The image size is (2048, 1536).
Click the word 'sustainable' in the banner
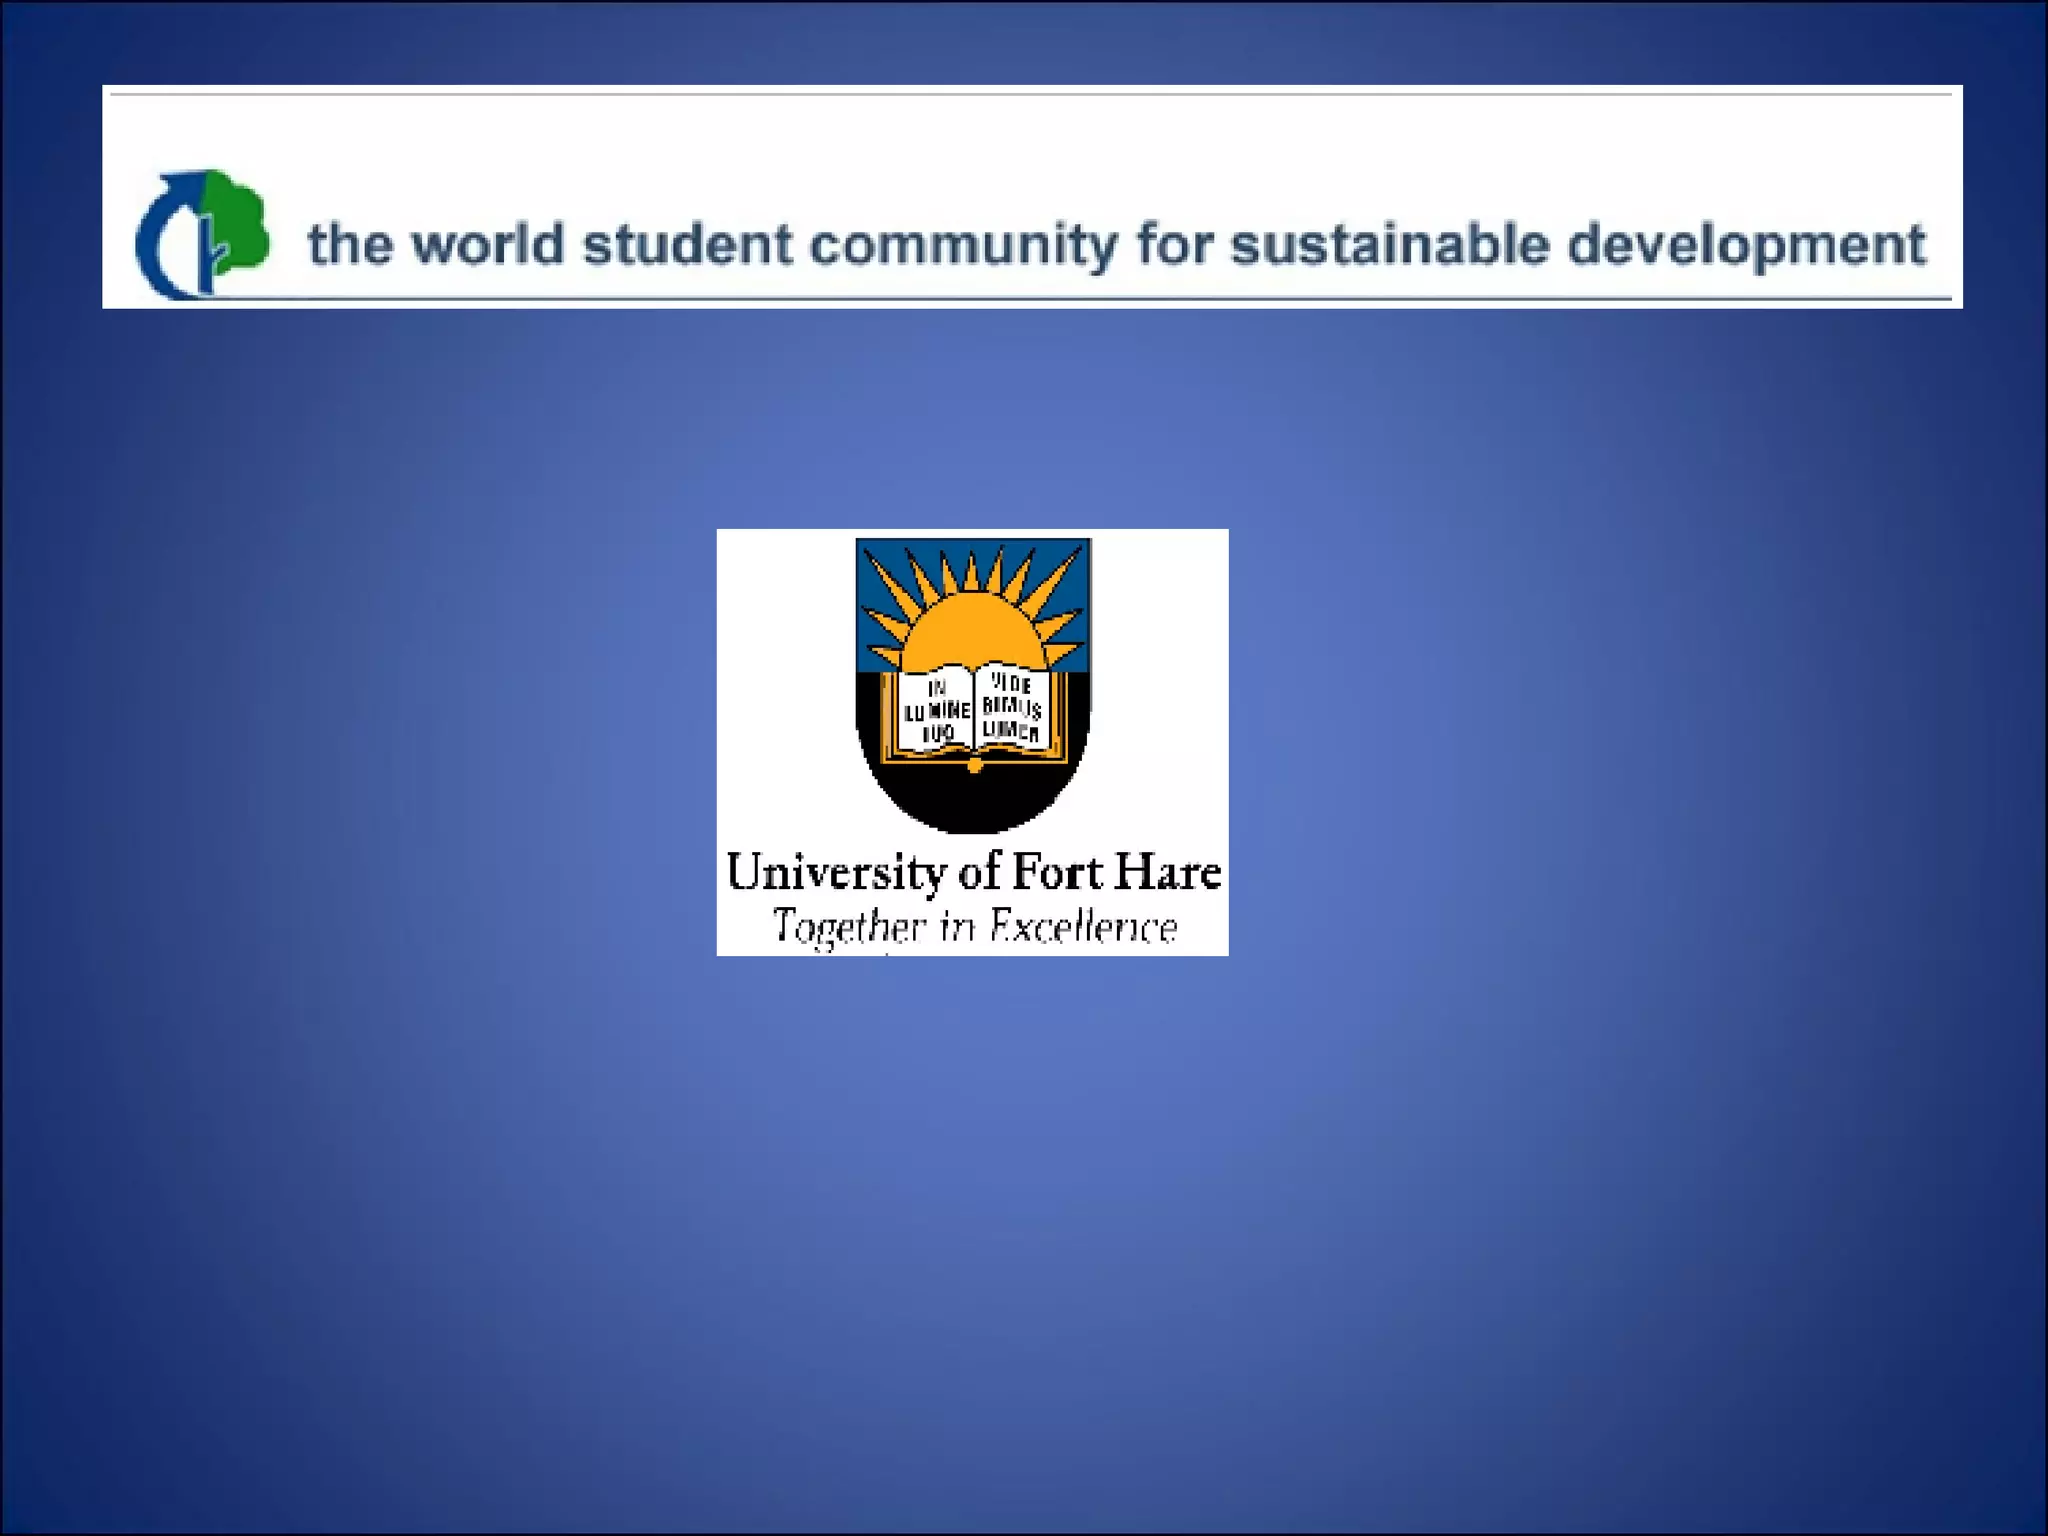click(1389, 245)
